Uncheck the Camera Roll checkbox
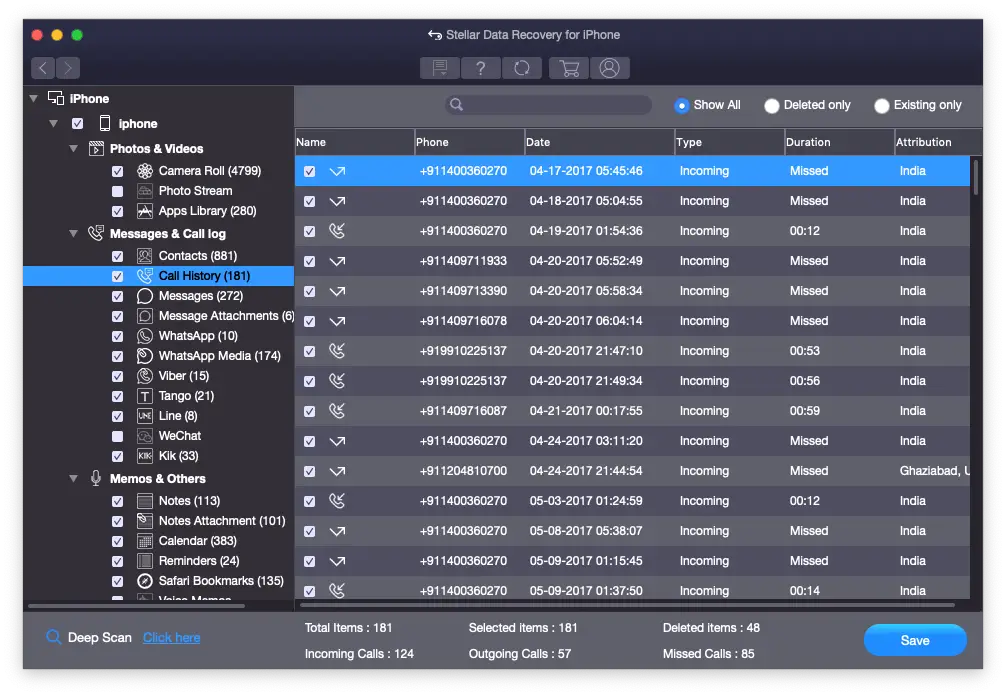This screenshot has width=1006, height=696. tap(117, 171)
